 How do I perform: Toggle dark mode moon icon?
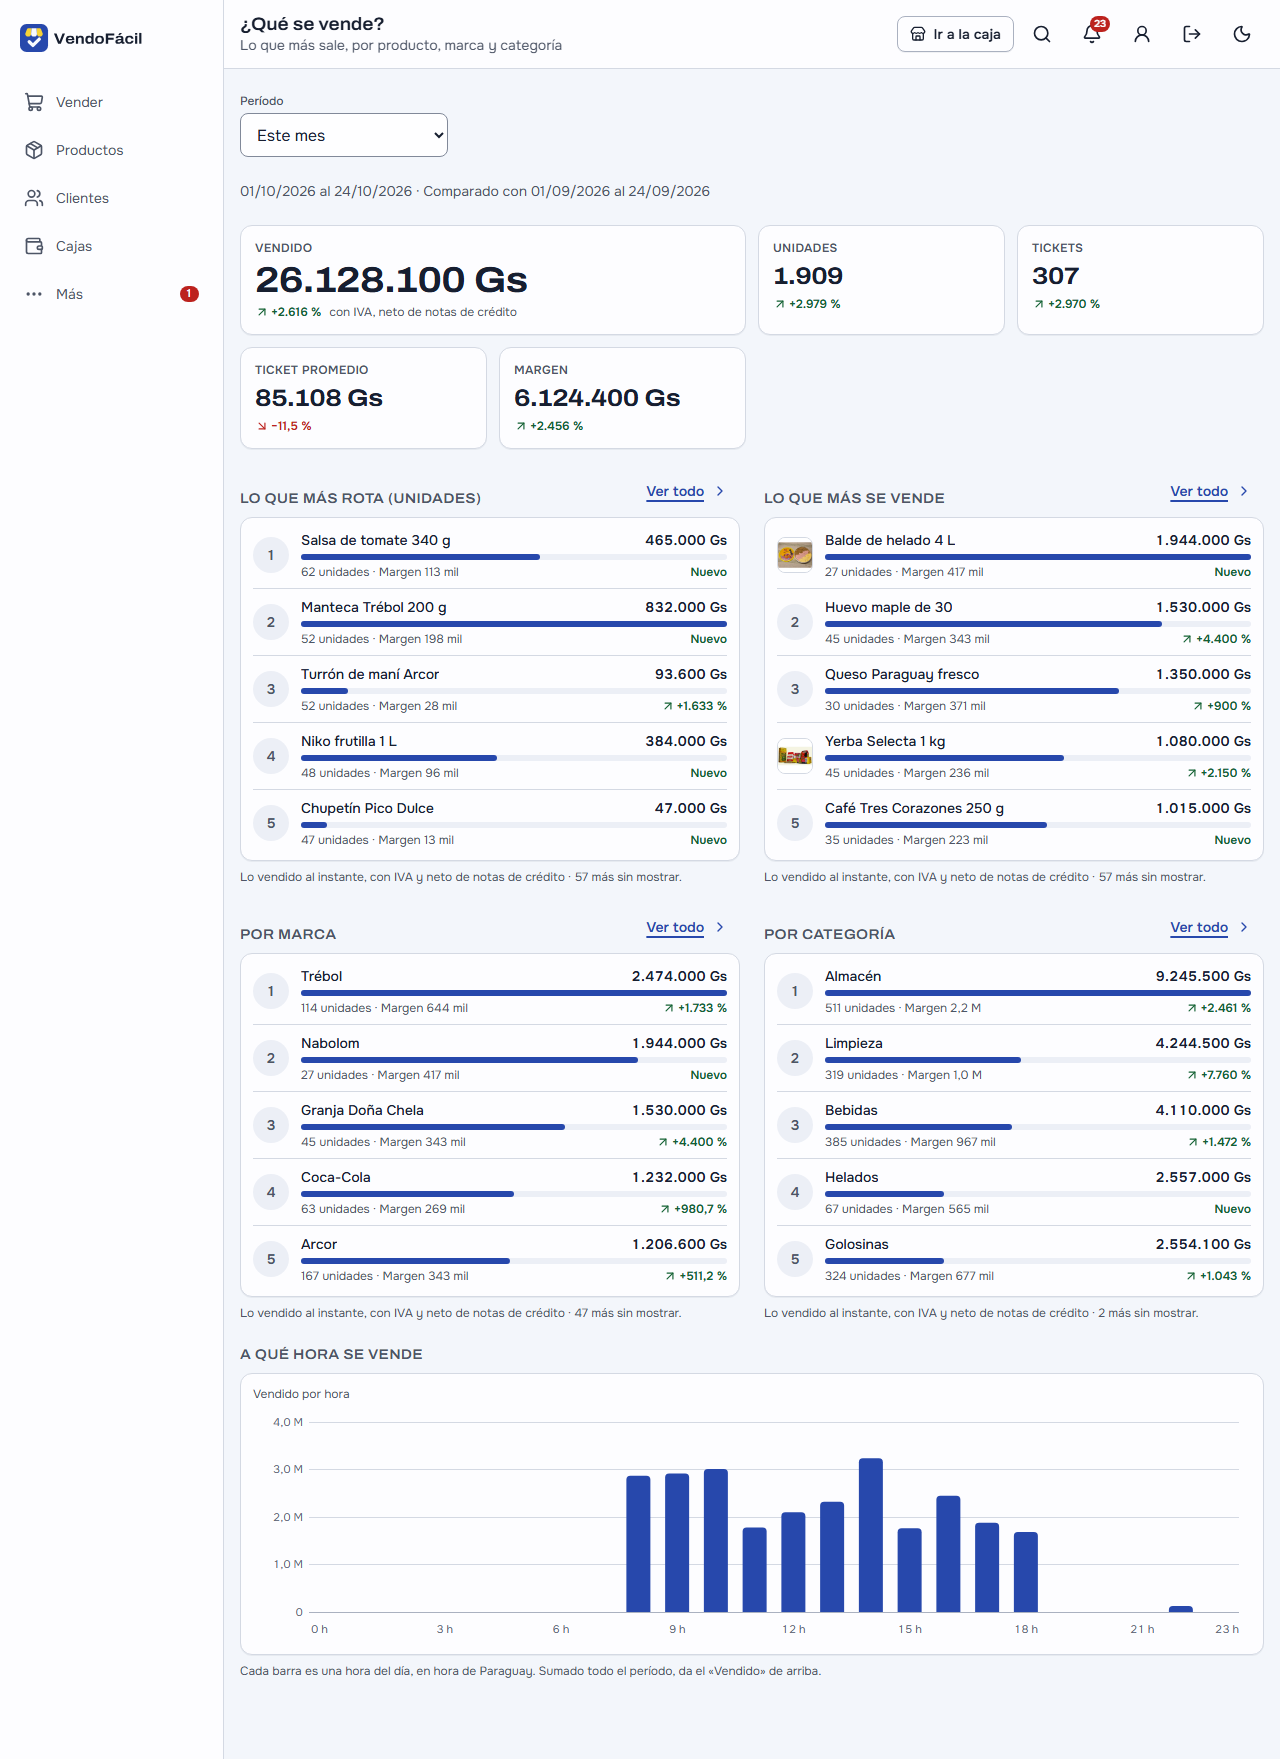point(1242,34)
